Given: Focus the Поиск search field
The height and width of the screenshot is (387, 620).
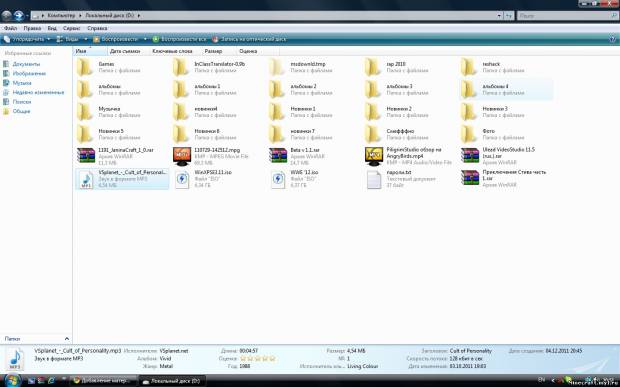Looking at the screenshot, I should pyautogui.click(x=568, y=16).
